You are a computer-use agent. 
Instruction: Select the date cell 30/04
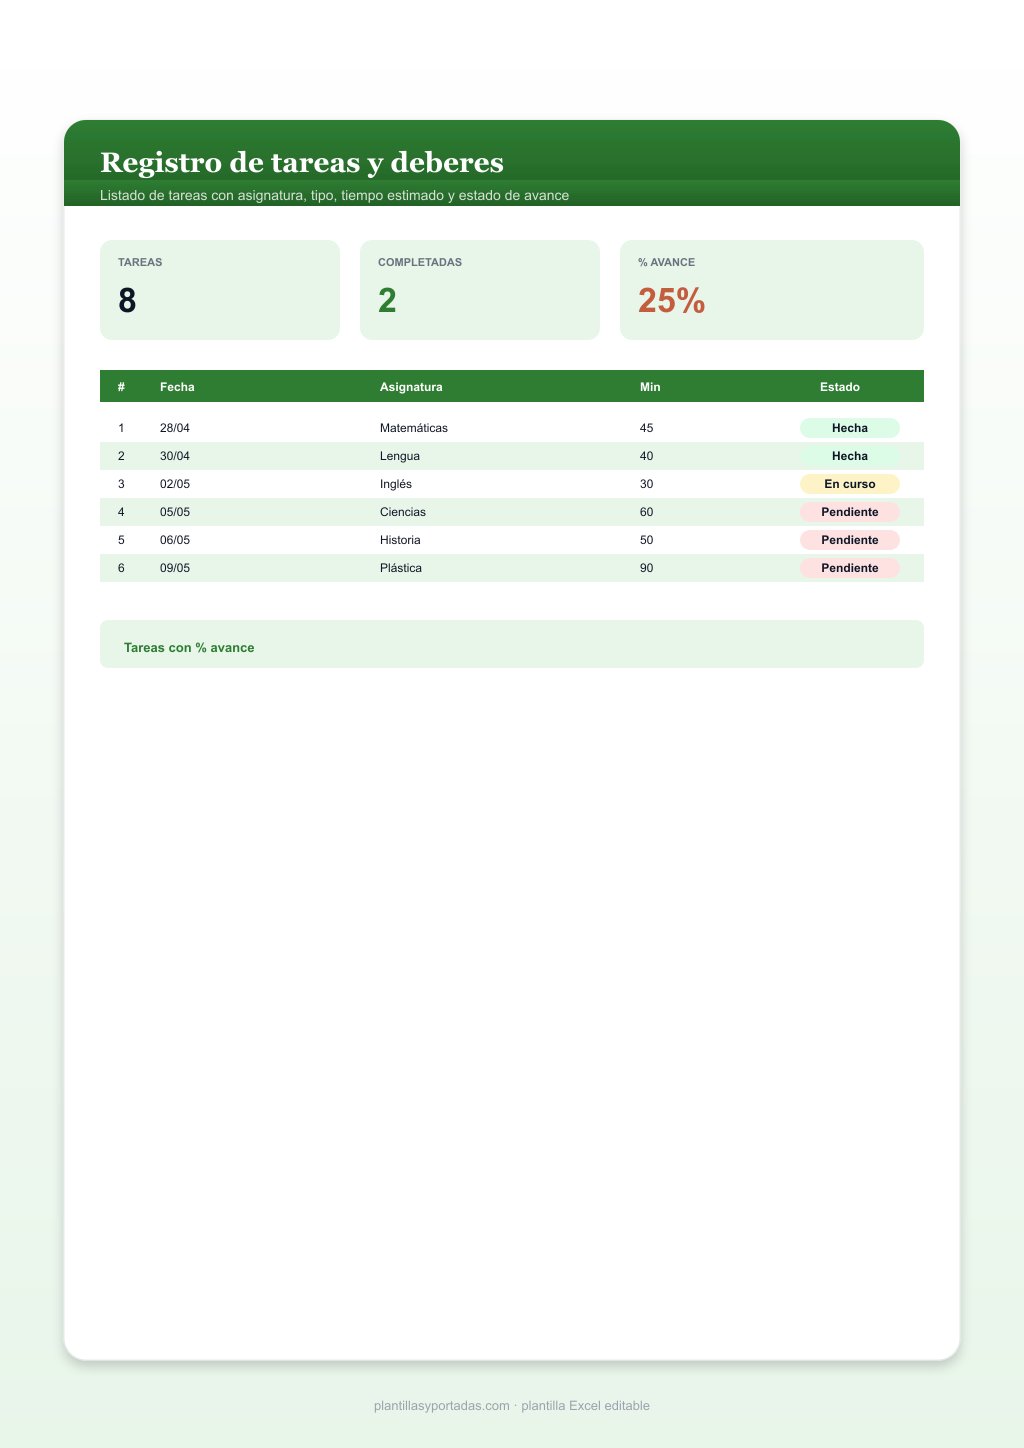tap(175, 456)
